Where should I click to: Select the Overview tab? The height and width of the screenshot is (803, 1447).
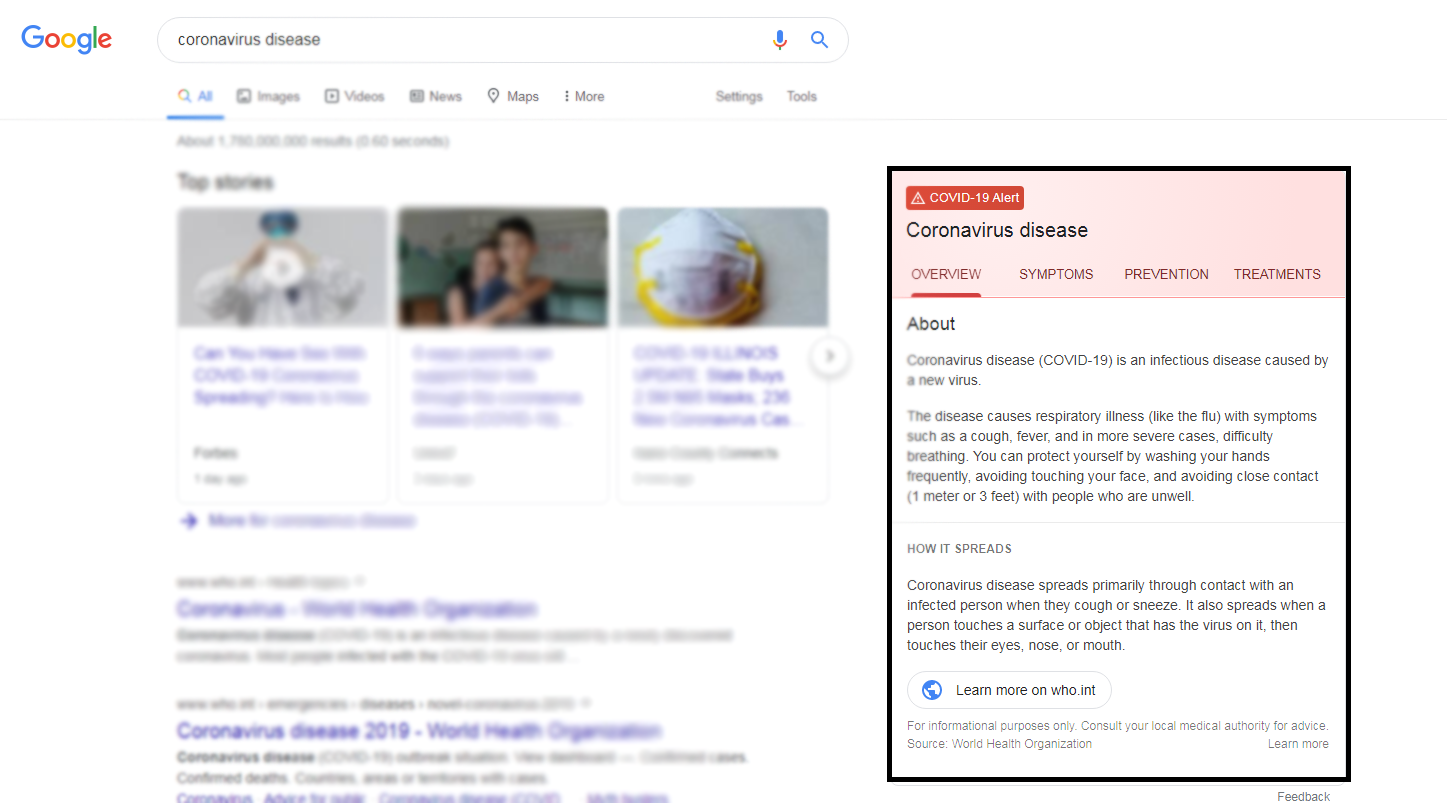[946, 274]
